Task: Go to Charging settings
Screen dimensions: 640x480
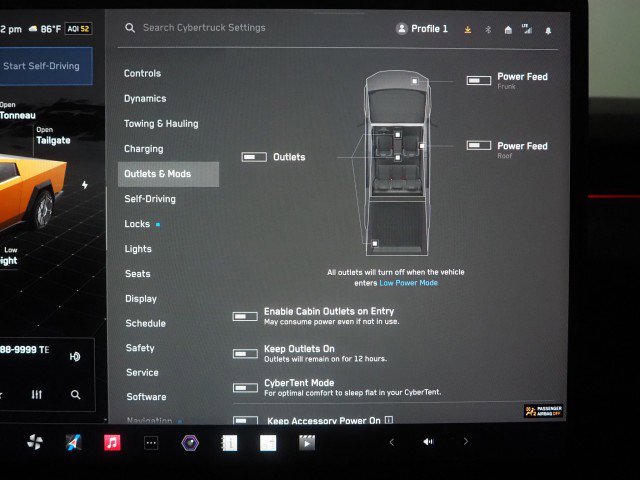Action: [144, 149]
